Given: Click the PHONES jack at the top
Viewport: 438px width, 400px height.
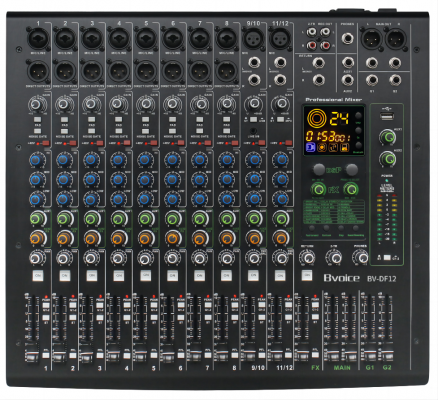Looking at the screenshot, I should pyautogui.click(x=347, y=38).
